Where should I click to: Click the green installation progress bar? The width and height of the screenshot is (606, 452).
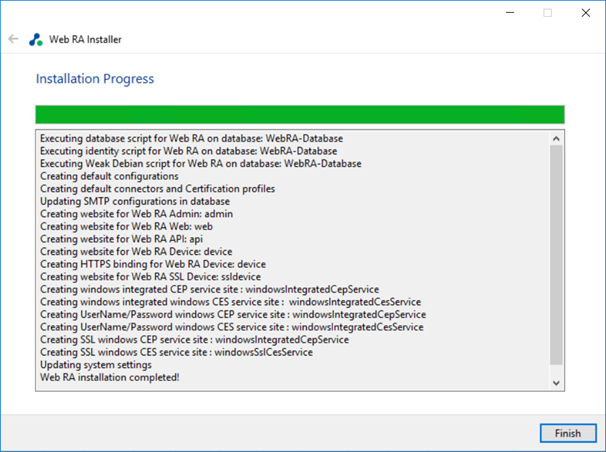coord(300,115)
